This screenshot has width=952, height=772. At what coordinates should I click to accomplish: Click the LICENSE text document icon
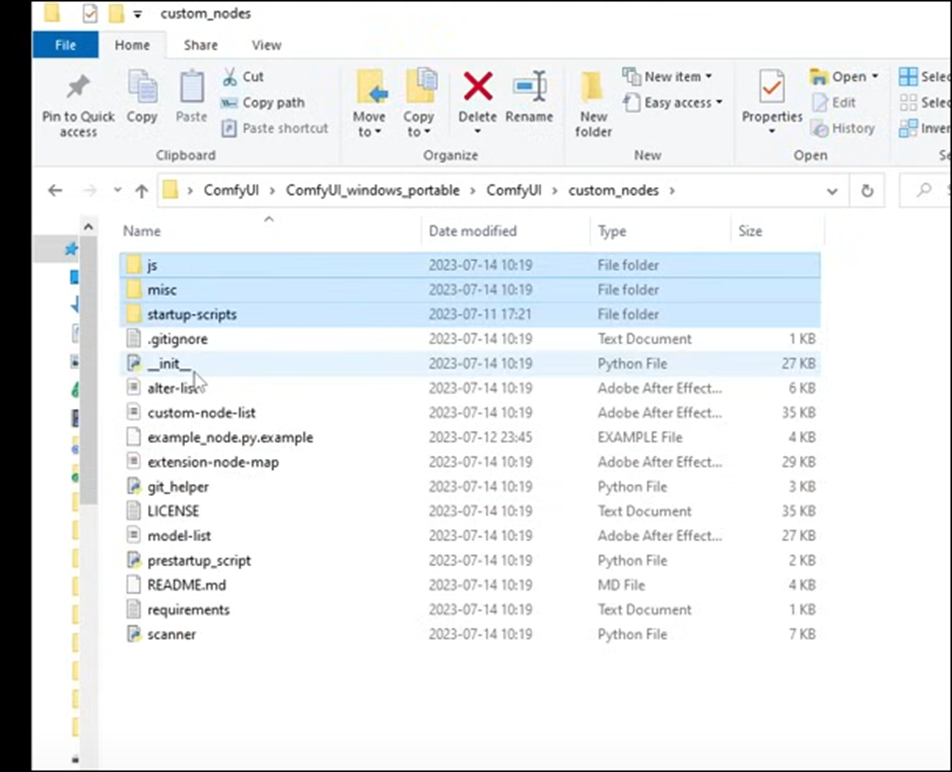[x=134, y=510]
